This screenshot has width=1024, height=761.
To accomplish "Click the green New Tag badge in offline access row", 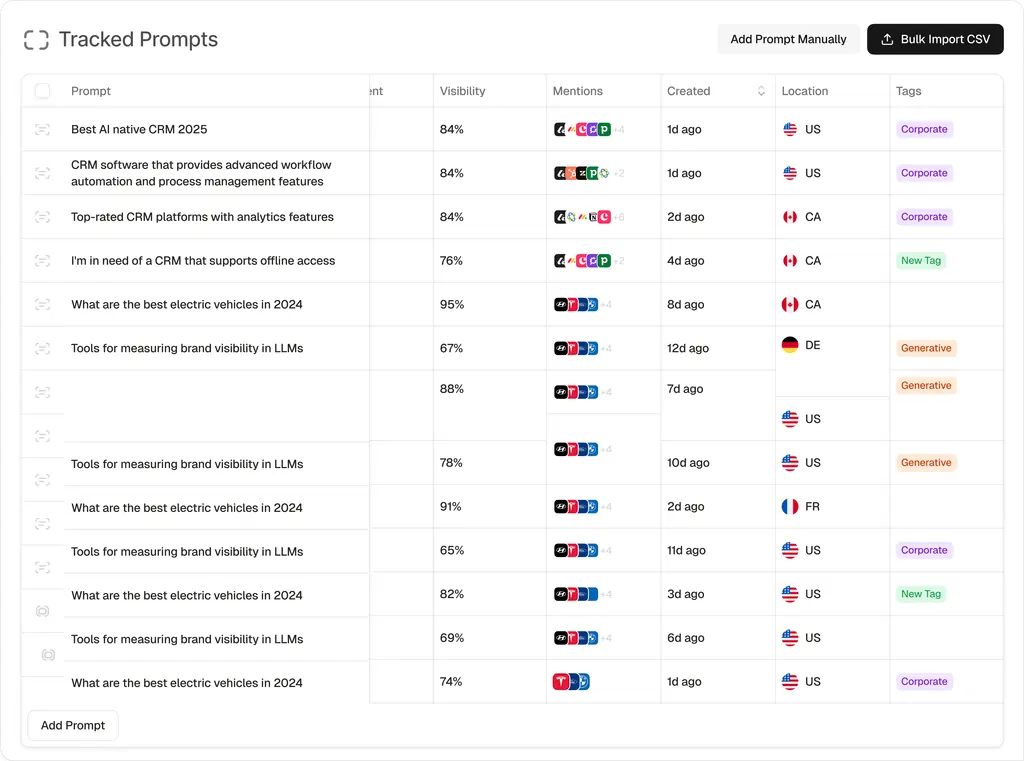I will [920, 261].
